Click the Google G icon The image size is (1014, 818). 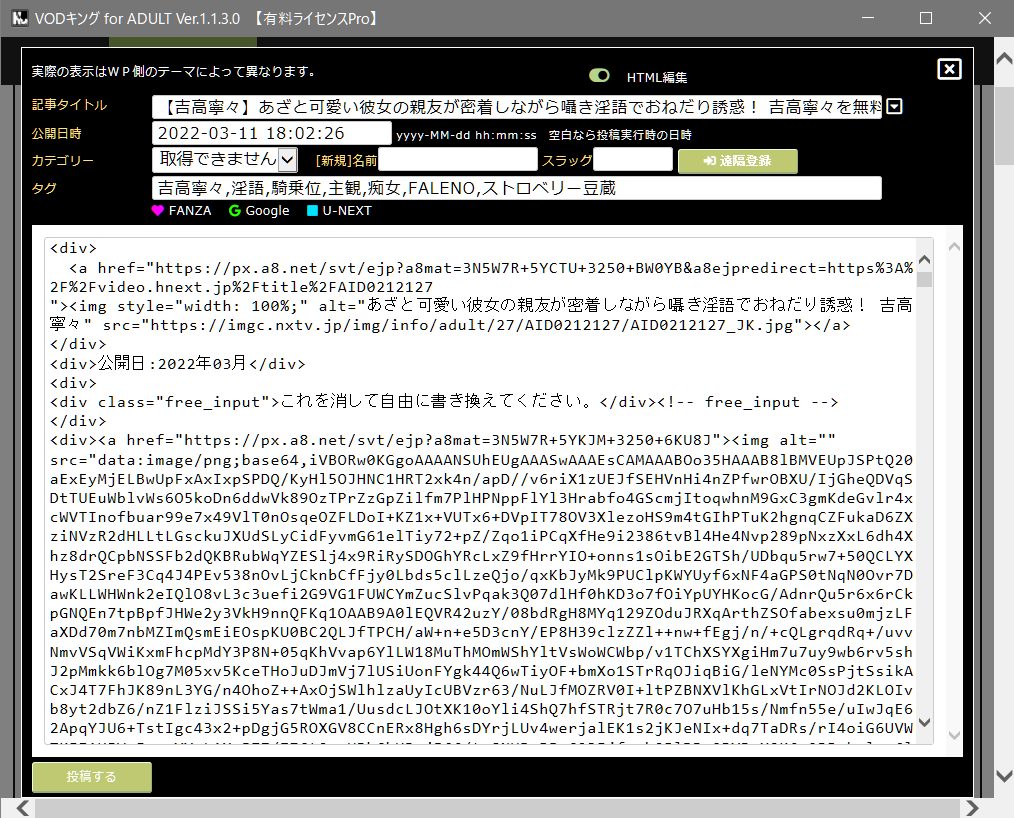pyautogui.click(x=235, y=211)
